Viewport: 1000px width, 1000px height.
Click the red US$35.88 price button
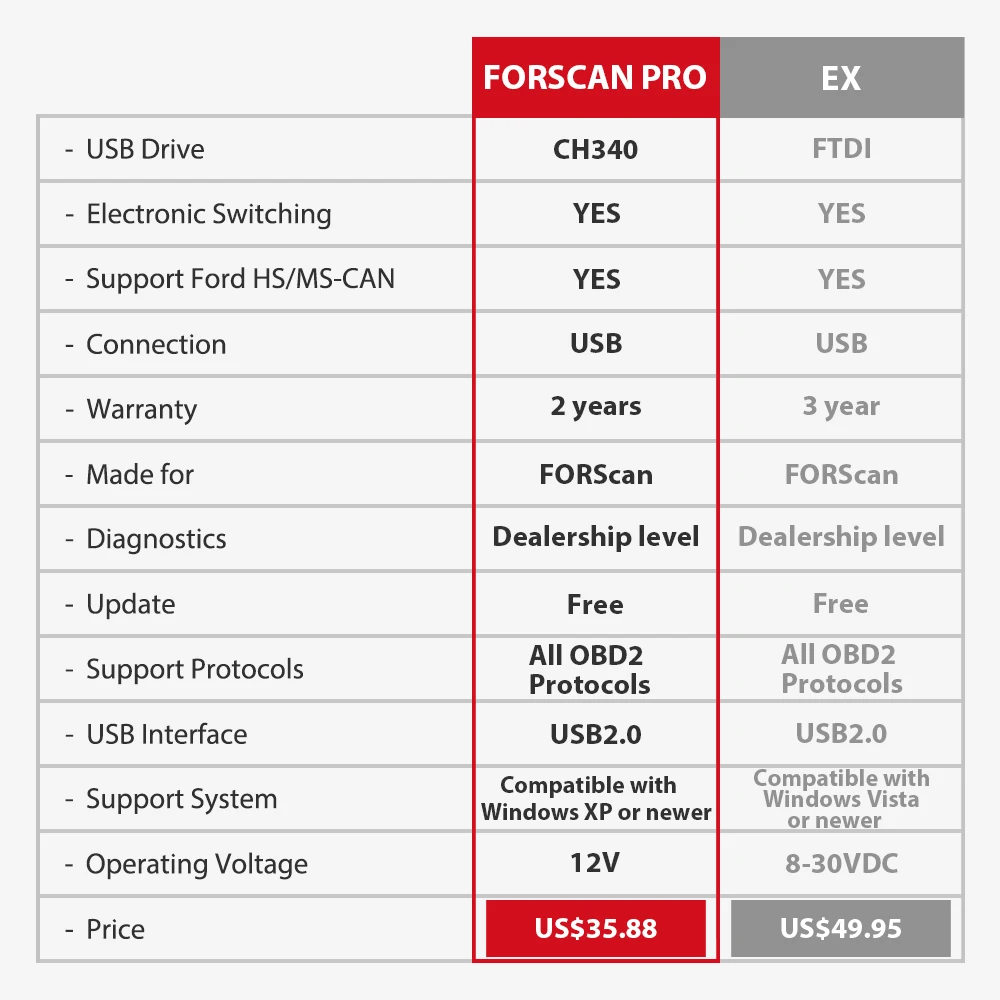coord(596,928)
